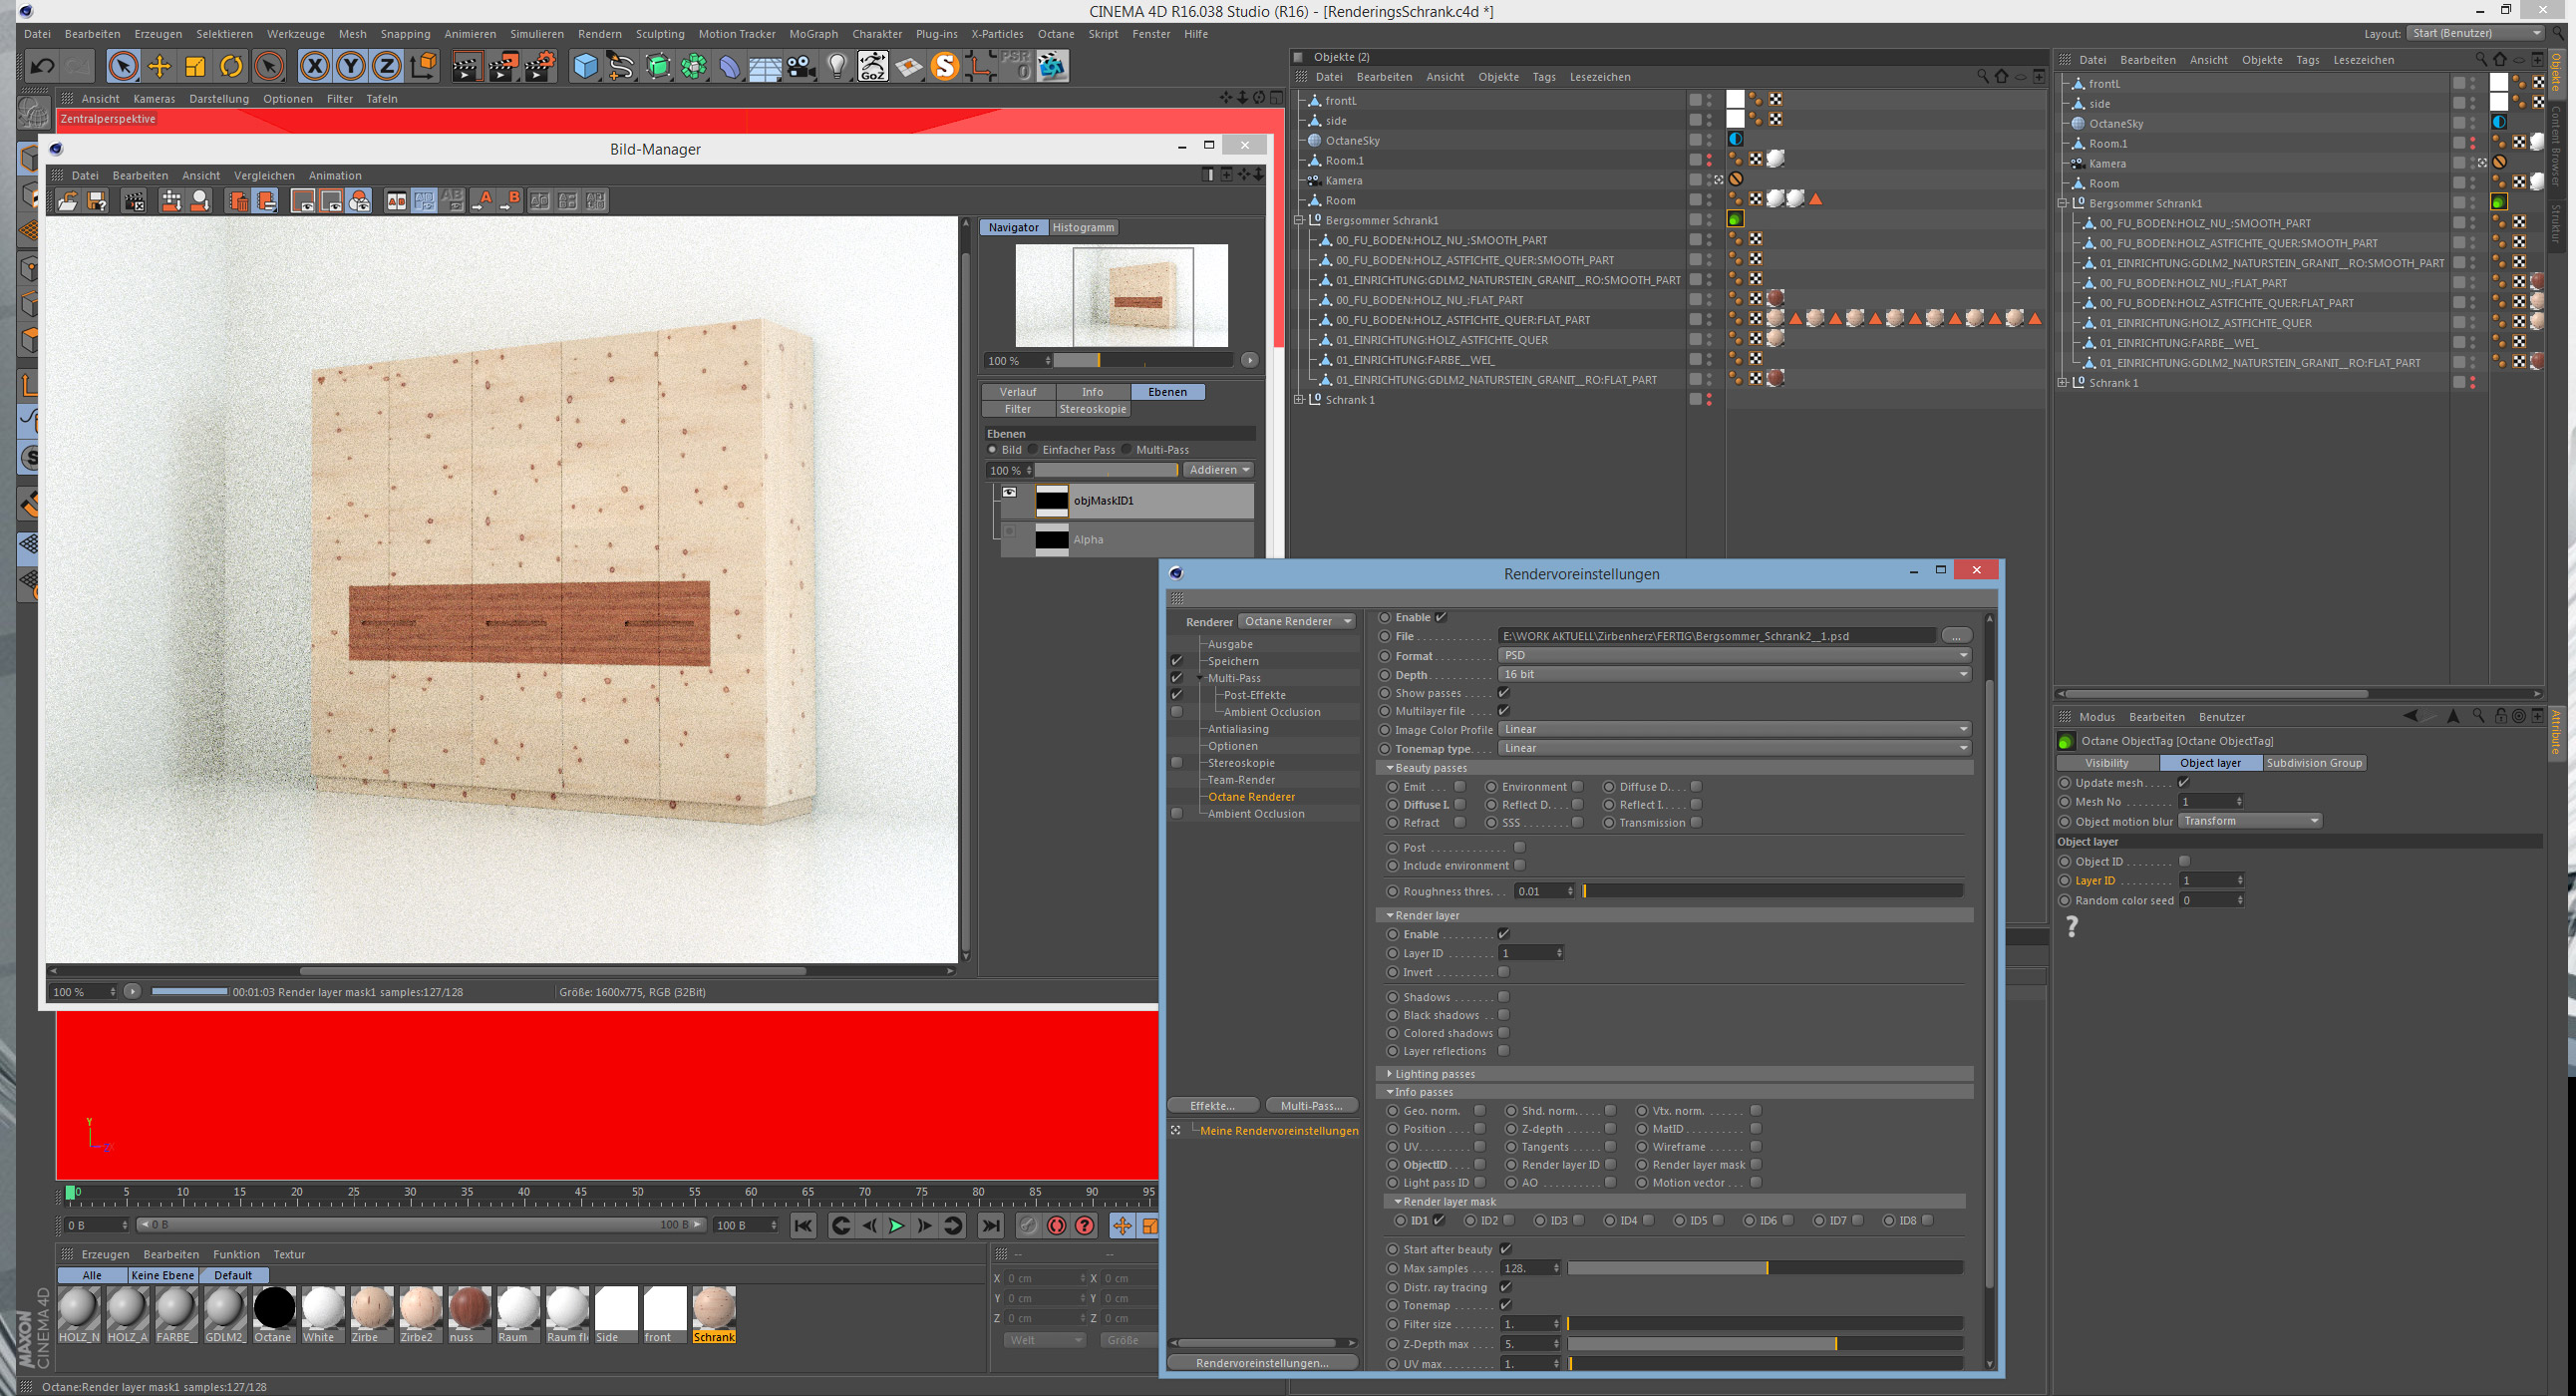Click the Rotate tool icon
This screenshot has width=2576, height=1396.
click(x=231, y=67)
